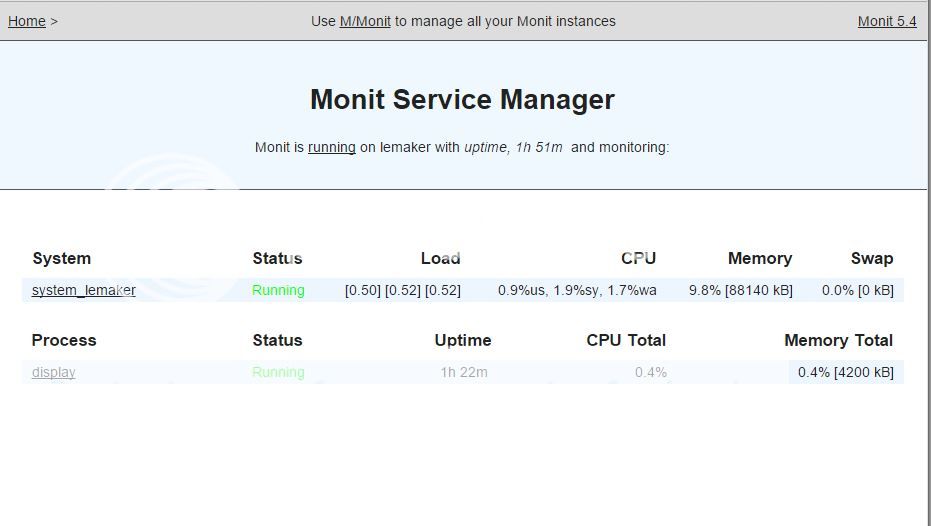
Task: Click the 0.4% [4200 kB] memory total value
Action: tap(846, 372)
